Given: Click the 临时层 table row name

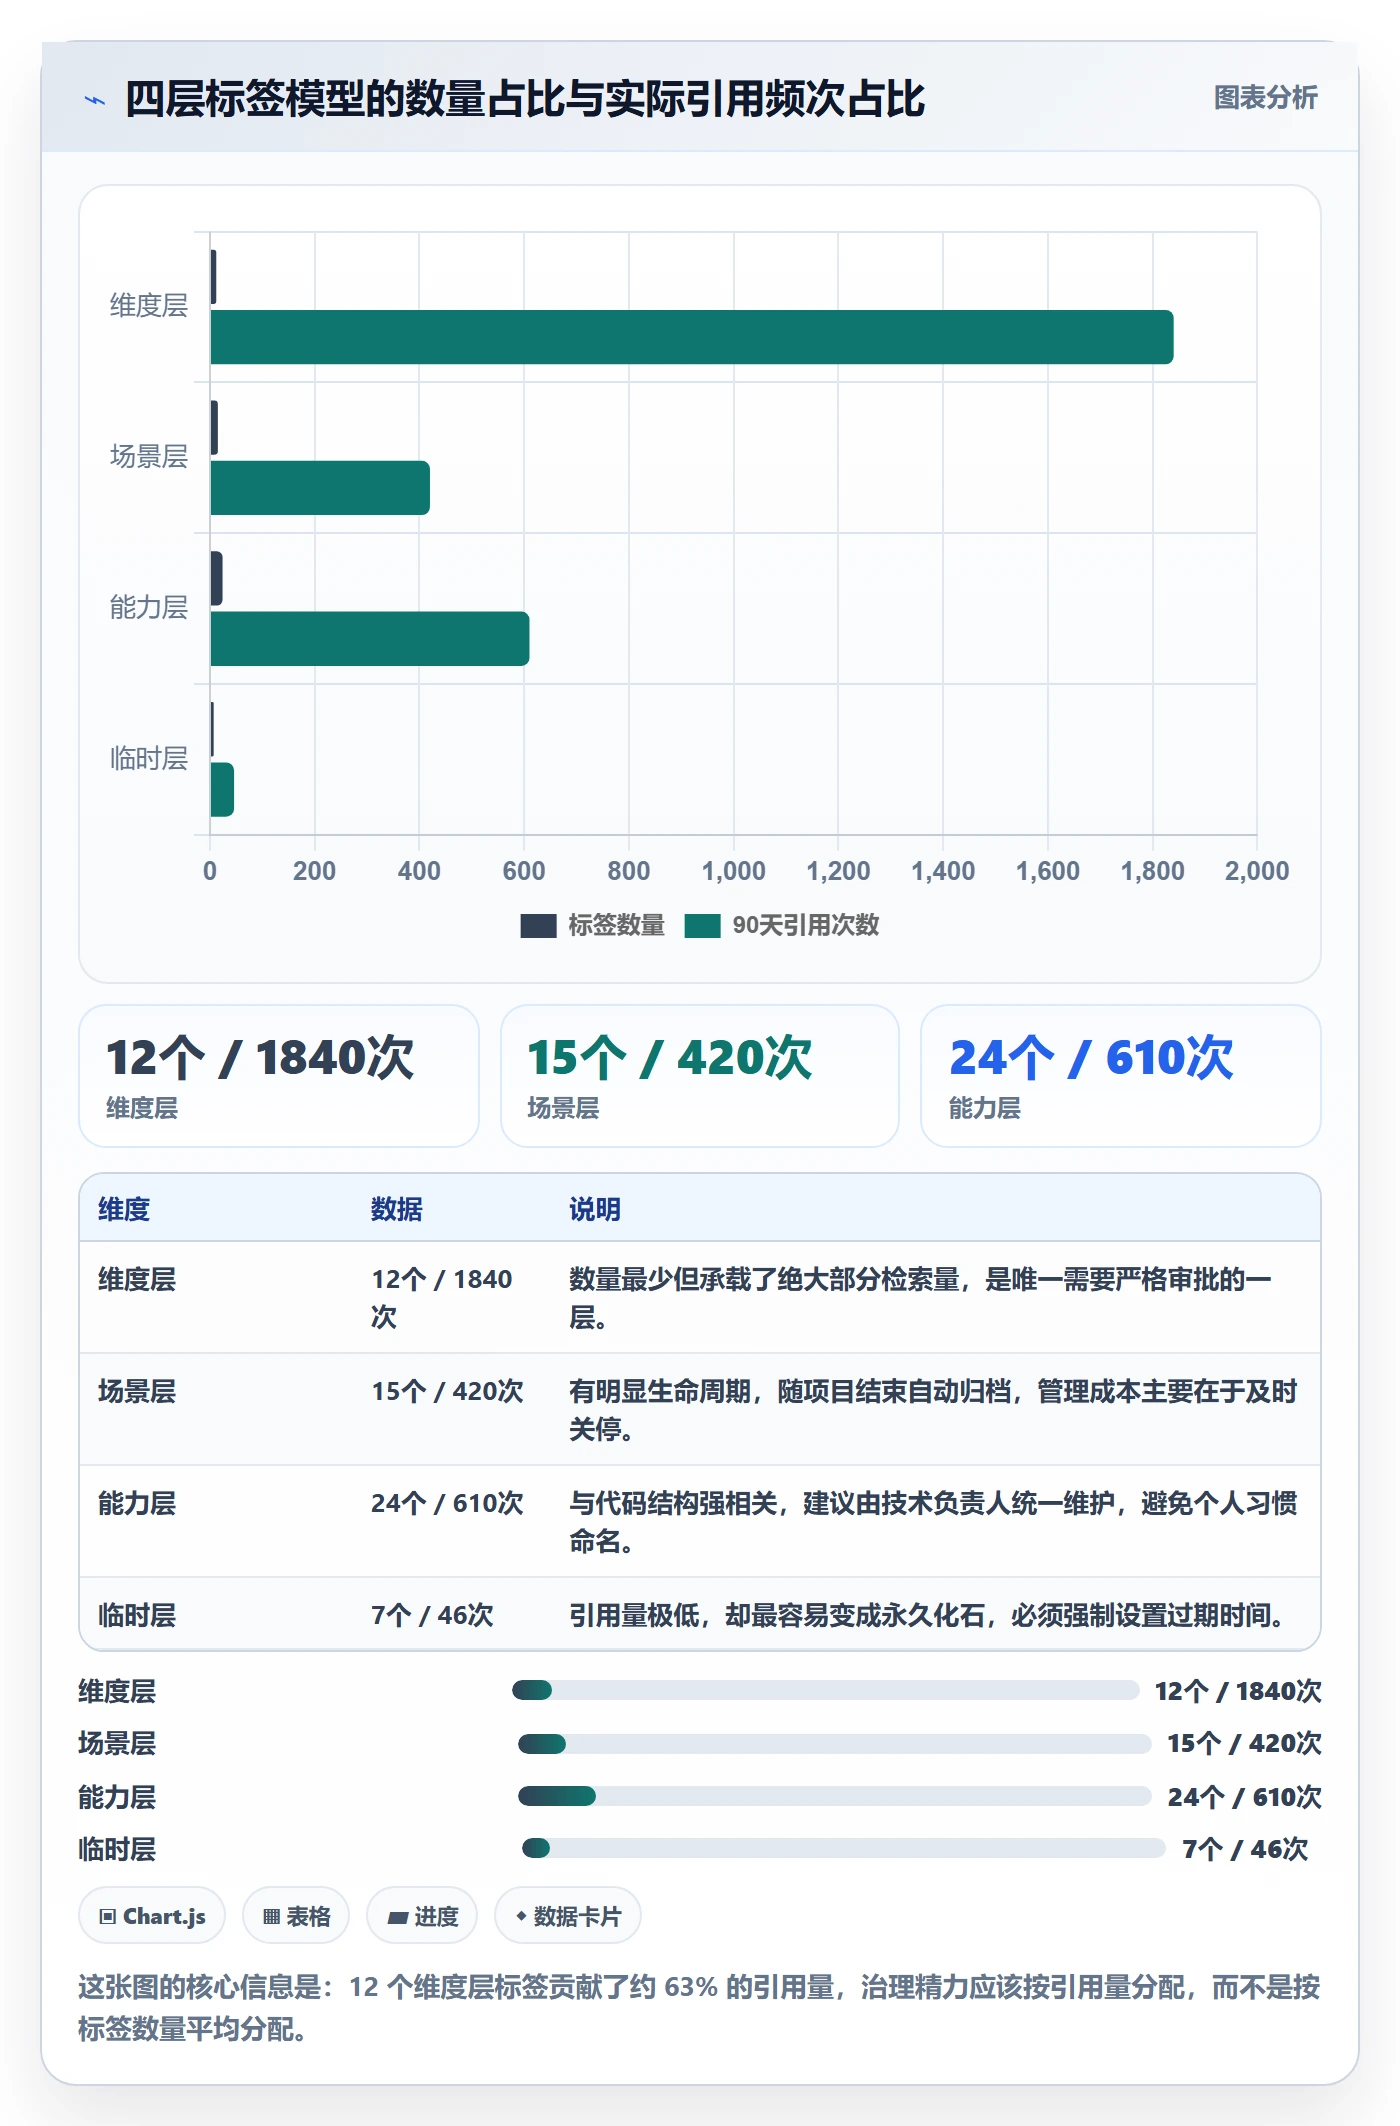Looking at the screenshot, I should pos(137,1615).
